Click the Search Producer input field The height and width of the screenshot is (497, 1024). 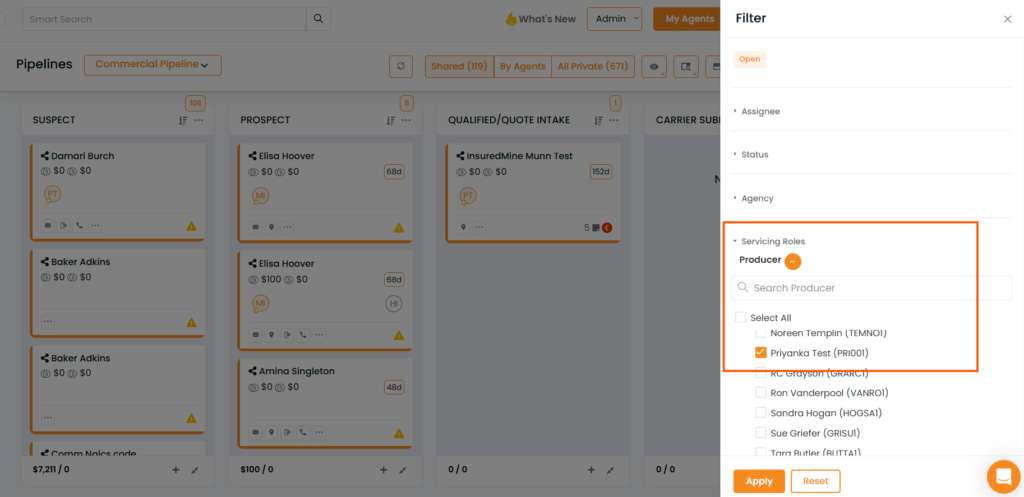[871, 288]
